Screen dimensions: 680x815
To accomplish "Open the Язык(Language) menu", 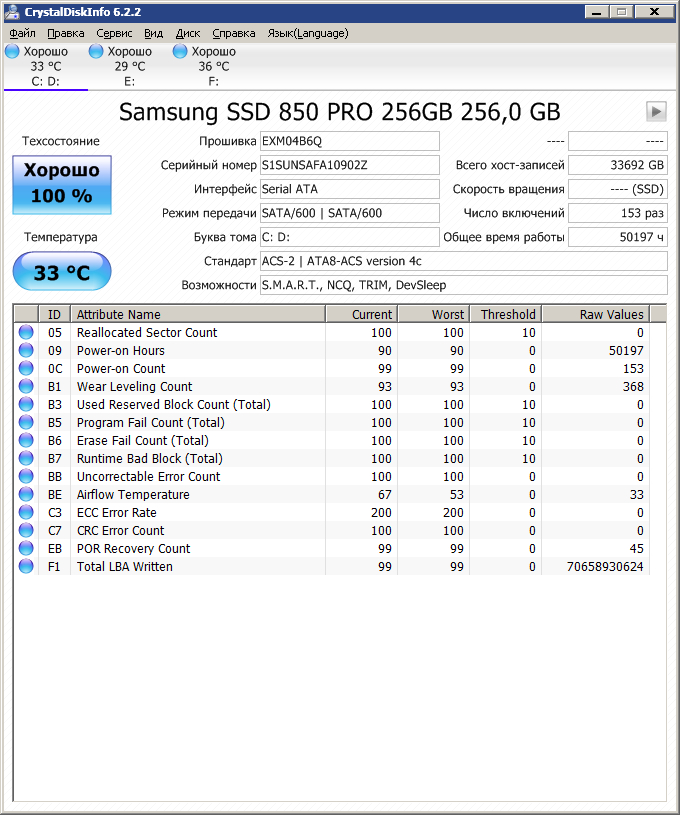I will point(308,33).
